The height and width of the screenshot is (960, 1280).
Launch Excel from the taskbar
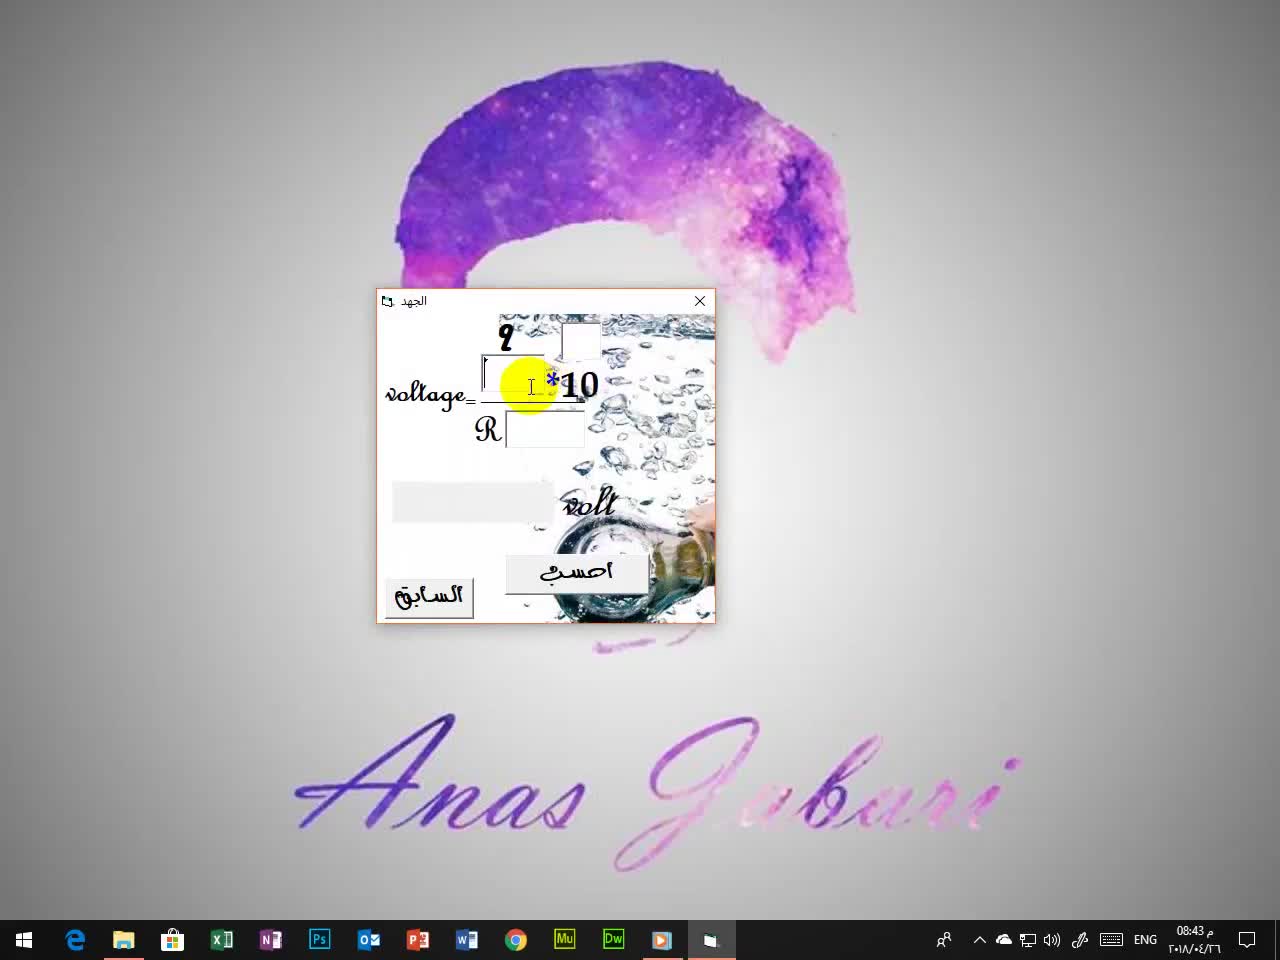tap(221, 940)
